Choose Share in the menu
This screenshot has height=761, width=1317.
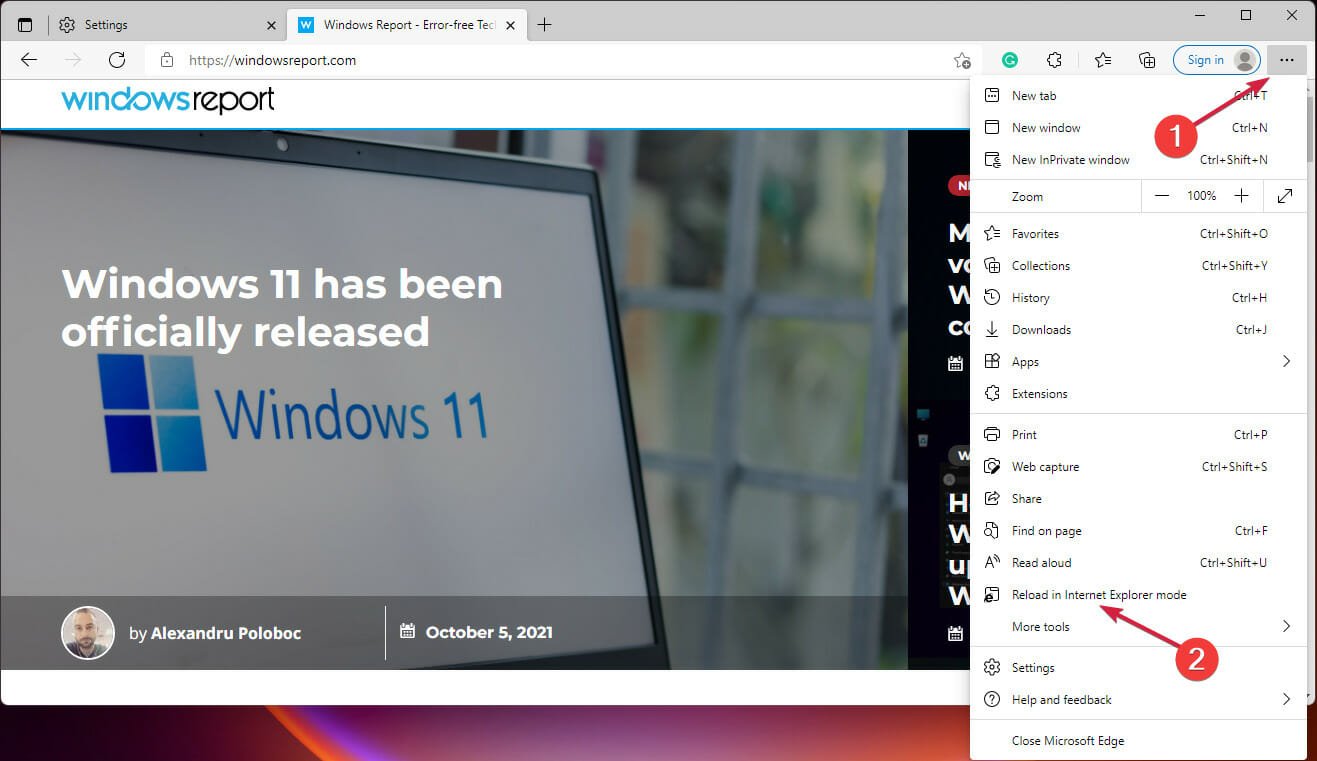coord(1138,499)
